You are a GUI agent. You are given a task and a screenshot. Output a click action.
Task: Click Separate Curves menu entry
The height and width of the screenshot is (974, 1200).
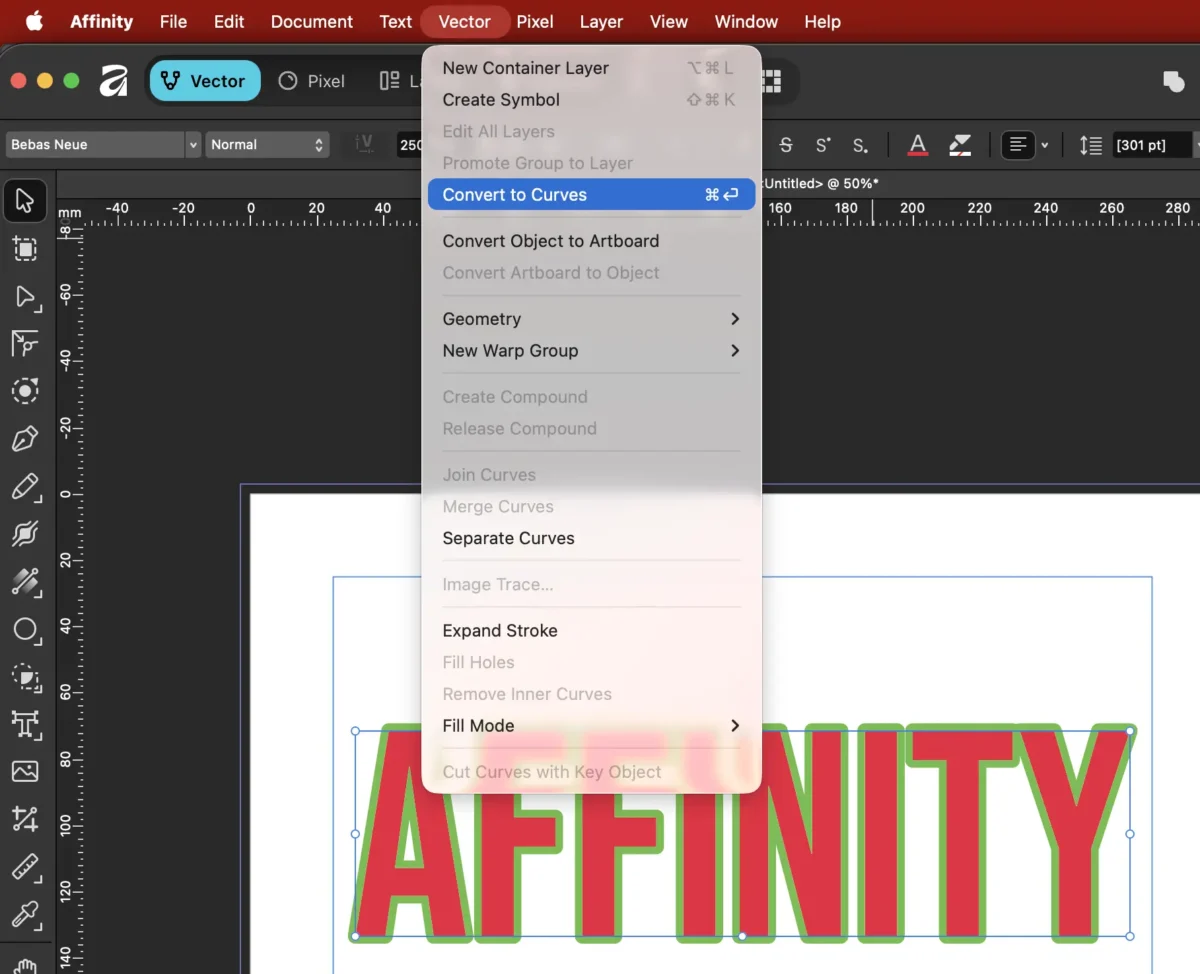coord(508,538)
